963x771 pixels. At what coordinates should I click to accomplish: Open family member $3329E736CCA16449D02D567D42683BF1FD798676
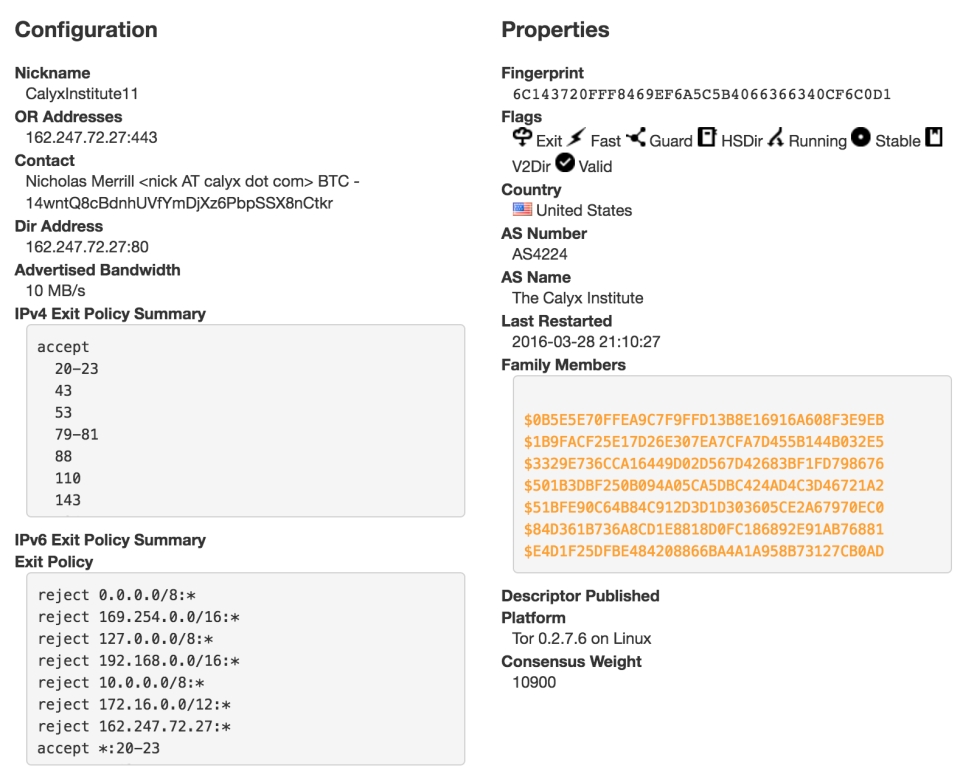[x=703, y=463]
